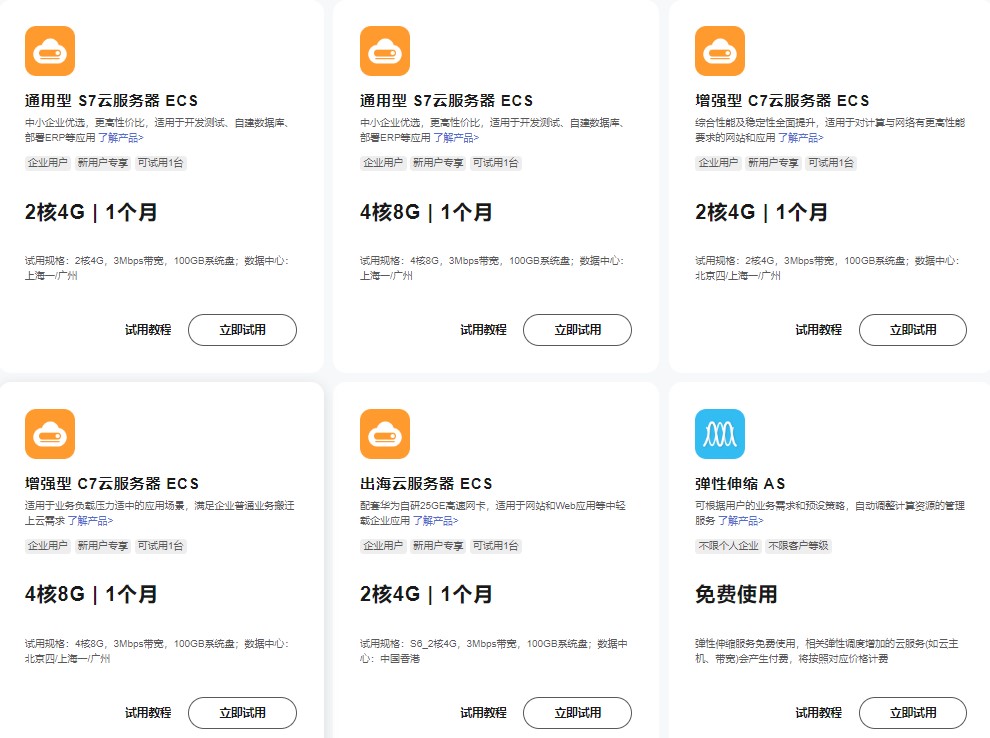This screenshot has width=990, height=738.
Task: Click 企业用户 tag on S7 4核8G card
Action: tap(383, 163)
